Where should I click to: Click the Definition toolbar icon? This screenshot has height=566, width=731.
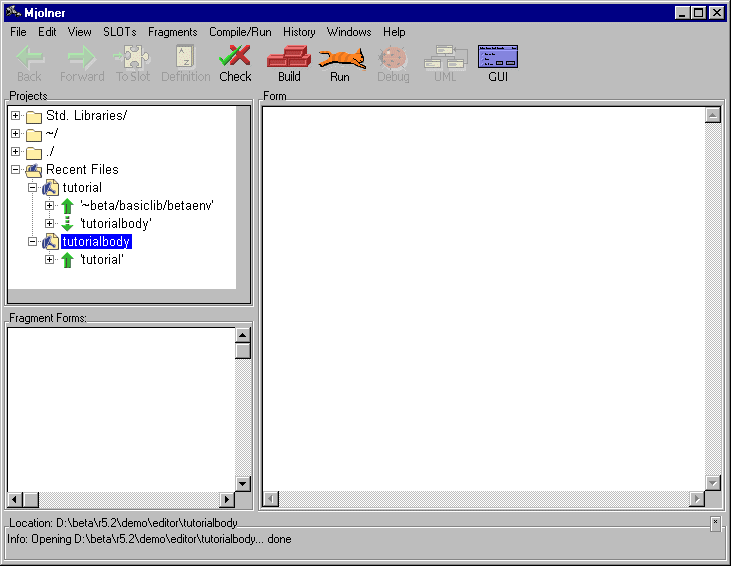[185, 58]
